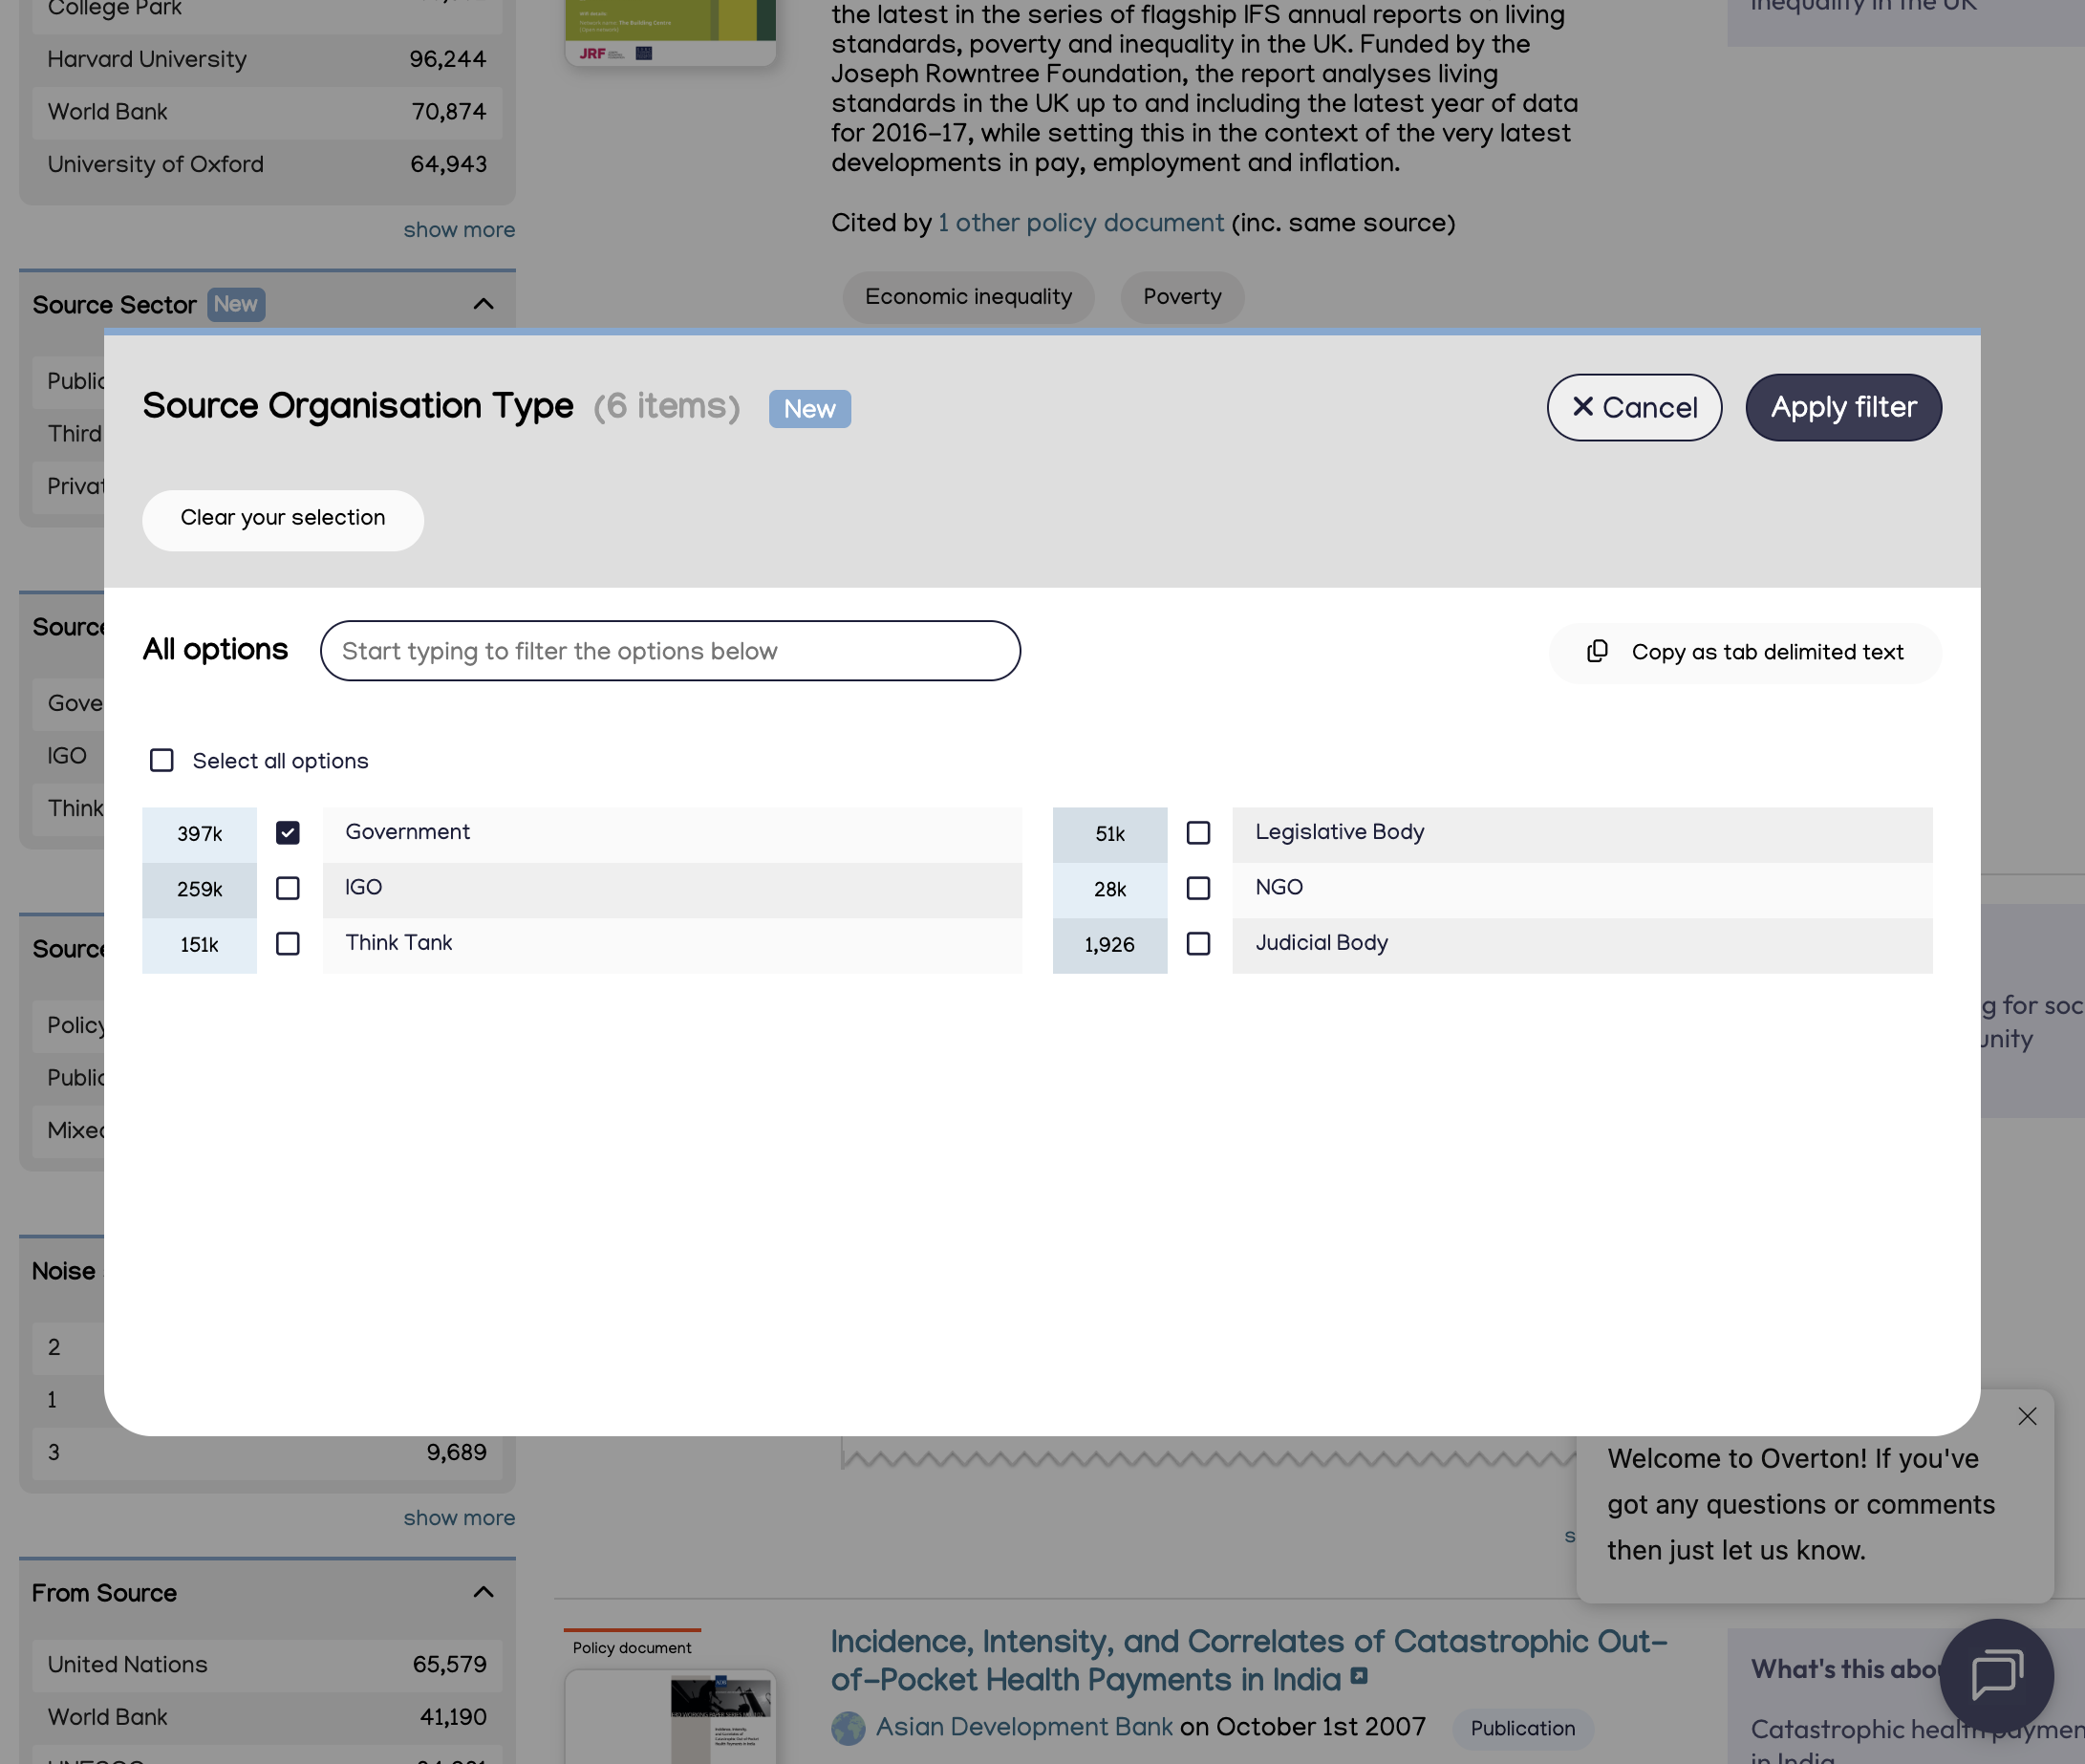2085x1764 pixels.
Task: Open the Asian Development Bank source link
Action: click(x=1024, y=1727)
